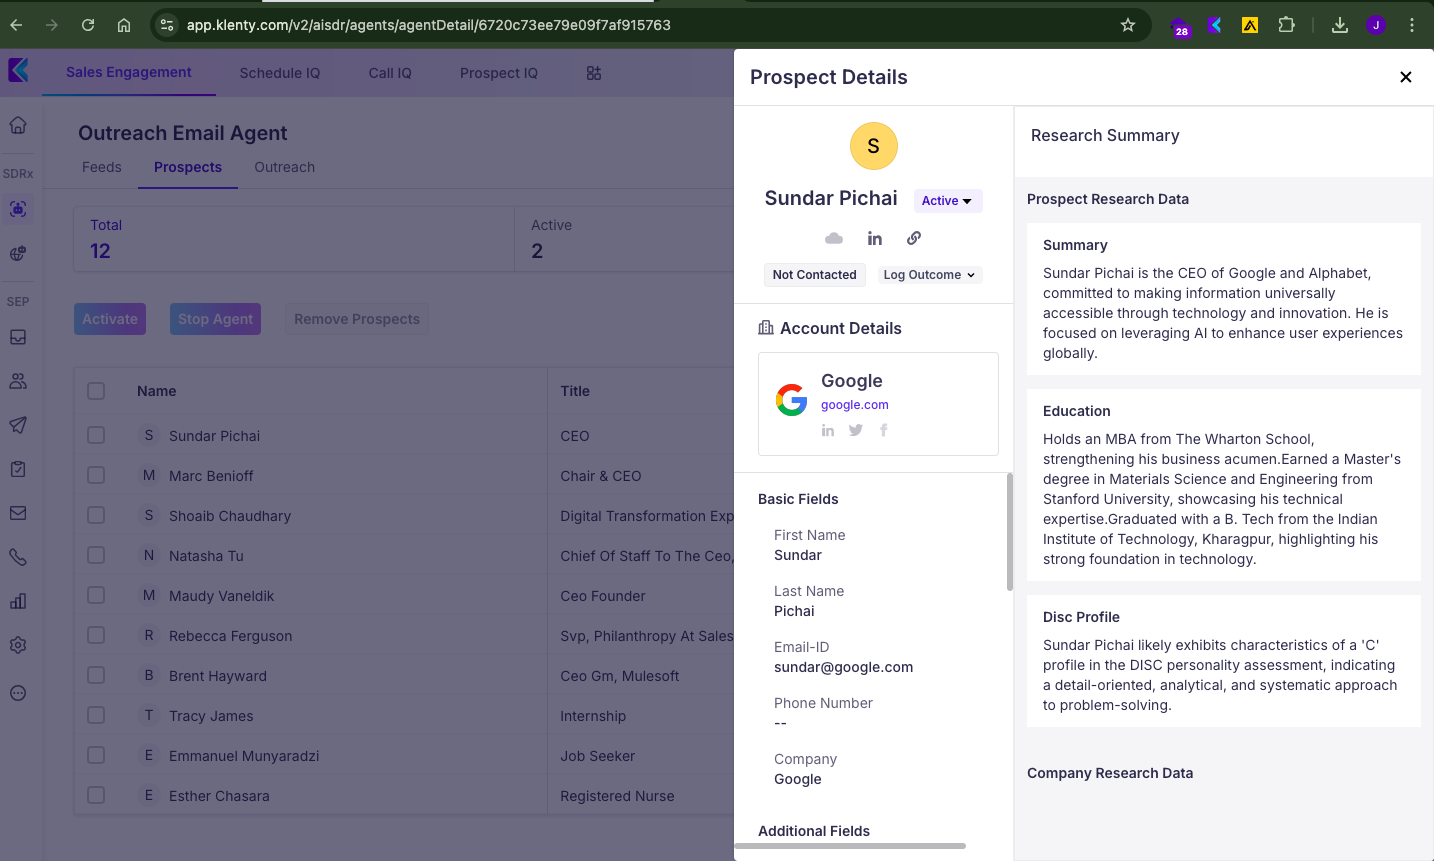Switch to Sales Engagement tab
This screenshot has width=1434, height=861.
coord(129,72)
